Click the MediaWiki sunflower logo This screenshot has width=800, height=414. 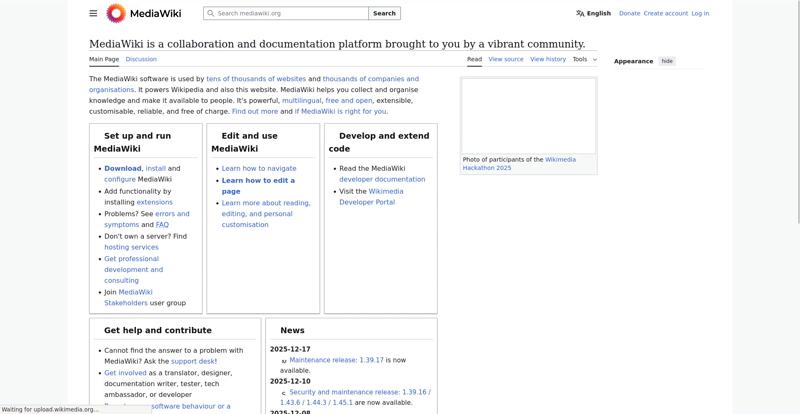tap(116, 13)
